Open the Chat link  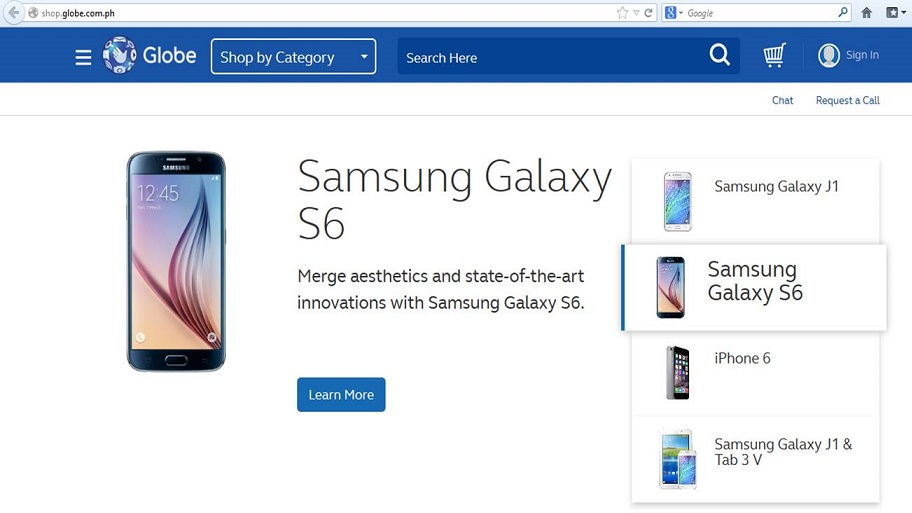click(782, 100)
